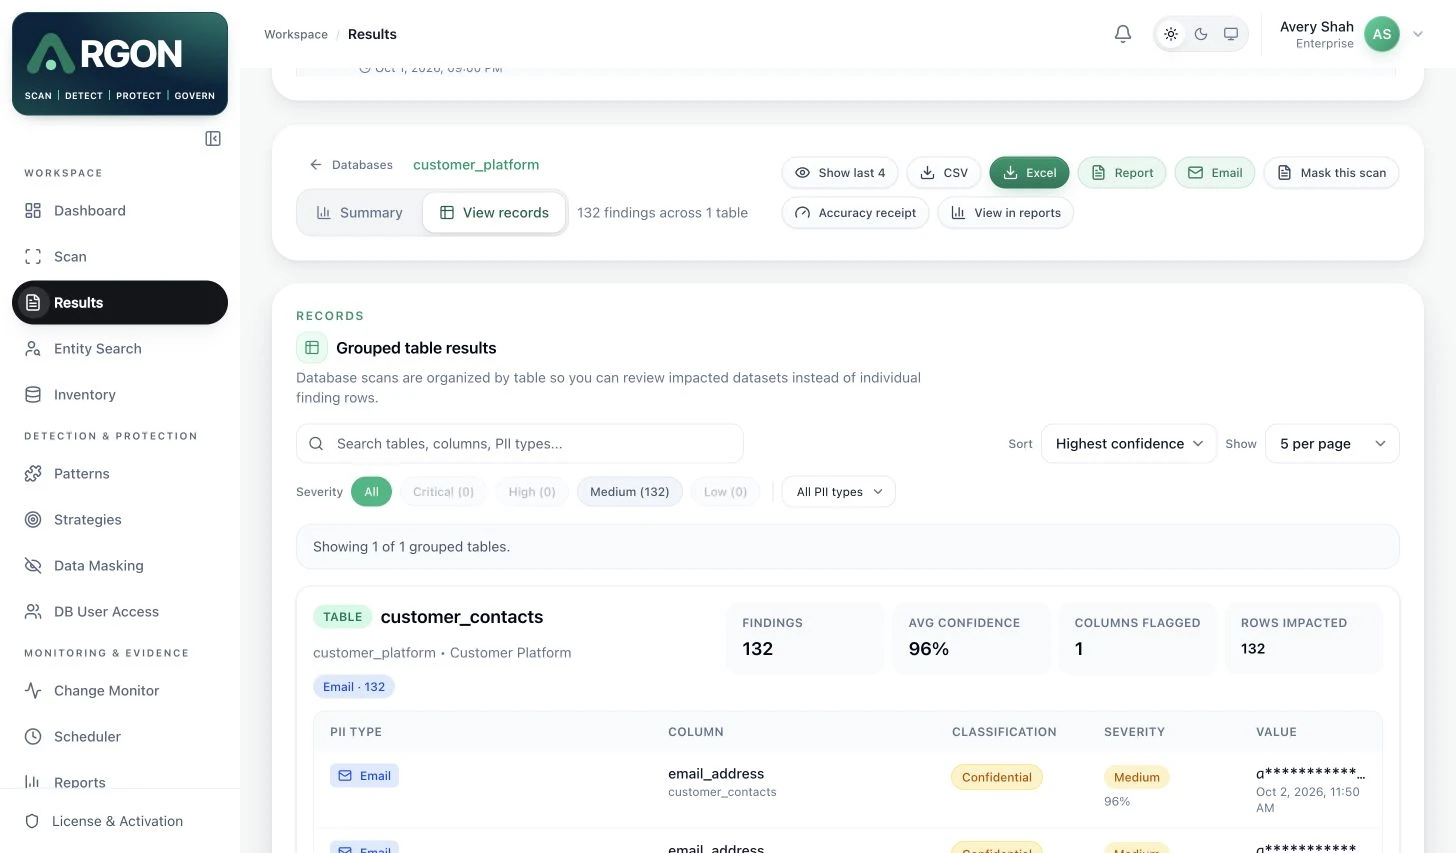Viewport: 1456px width, 853px height.
Task: Expand the All PII types filter
Action: tap(838, 492)
